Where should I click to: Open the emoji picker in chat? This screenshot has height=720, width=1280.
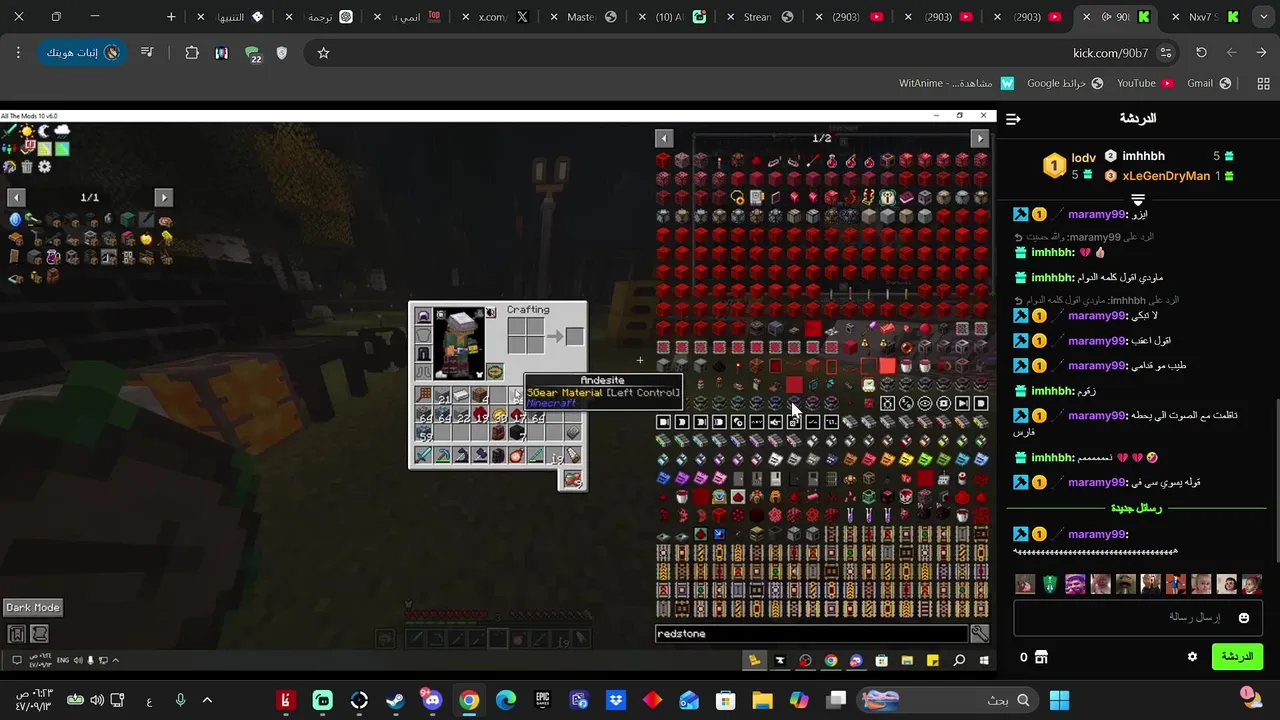[1243, 618]
